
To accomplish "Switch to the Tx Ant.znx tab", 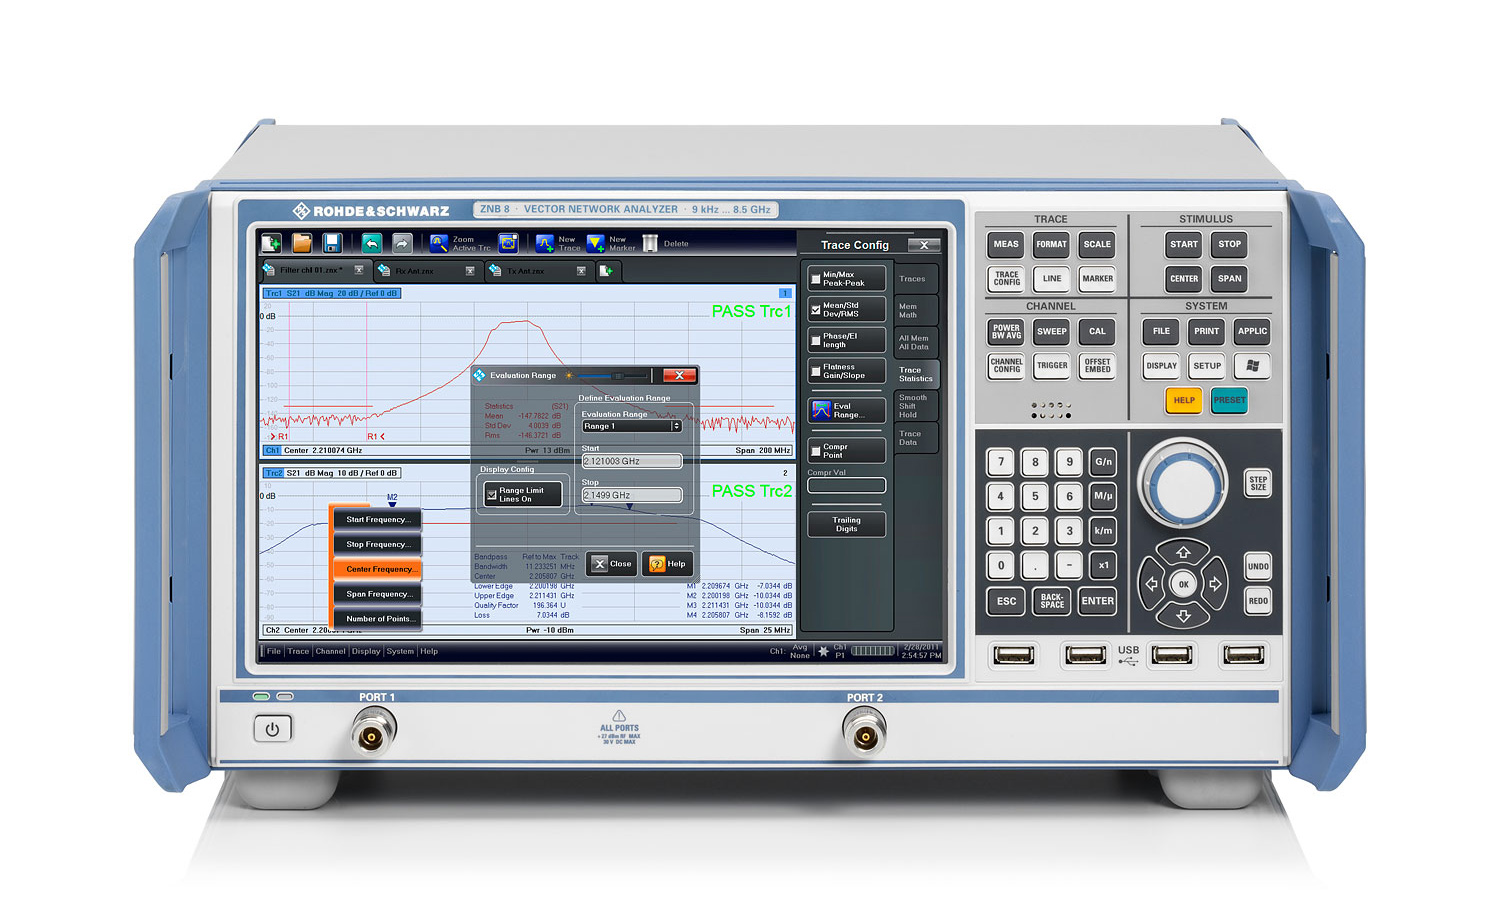I will coord(539,271).
